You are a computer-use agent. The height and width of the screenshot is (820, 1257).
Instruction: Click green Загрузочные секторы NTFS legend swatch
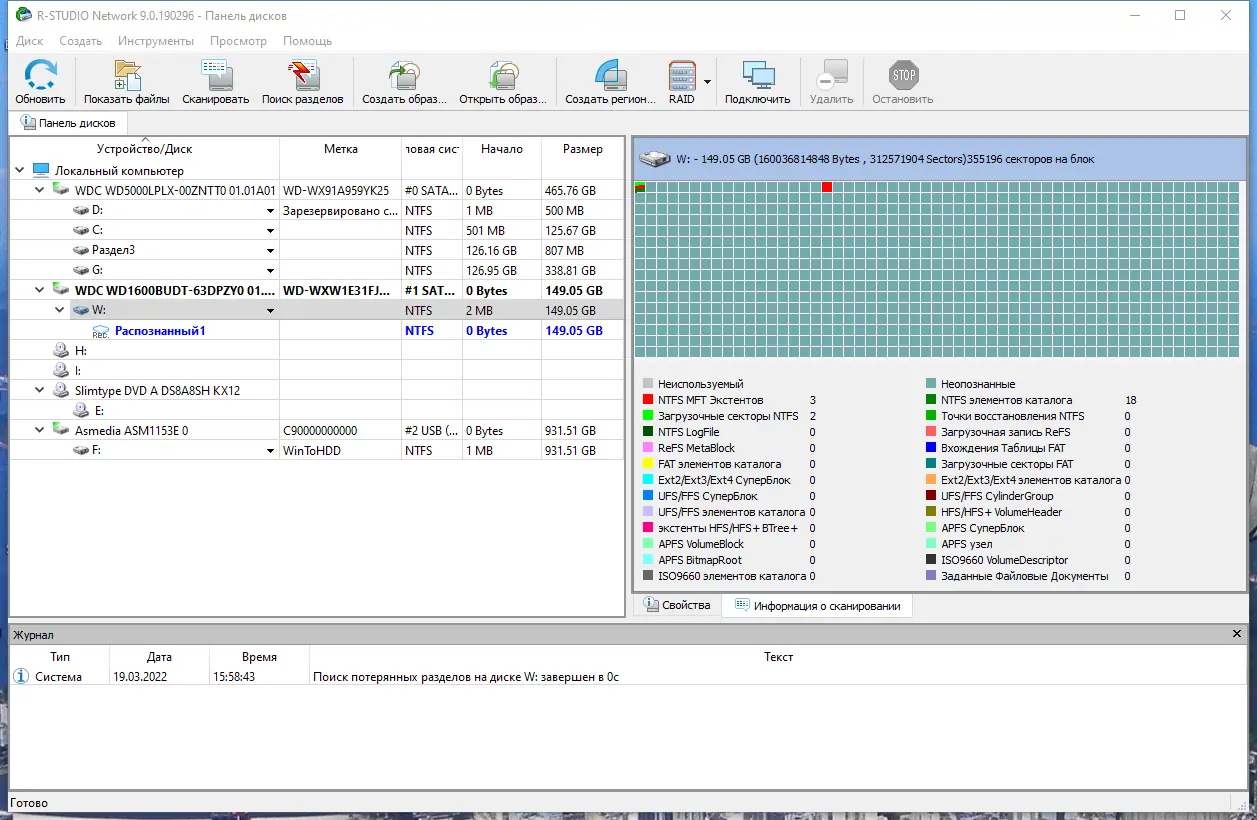click(x=648, y=416)
